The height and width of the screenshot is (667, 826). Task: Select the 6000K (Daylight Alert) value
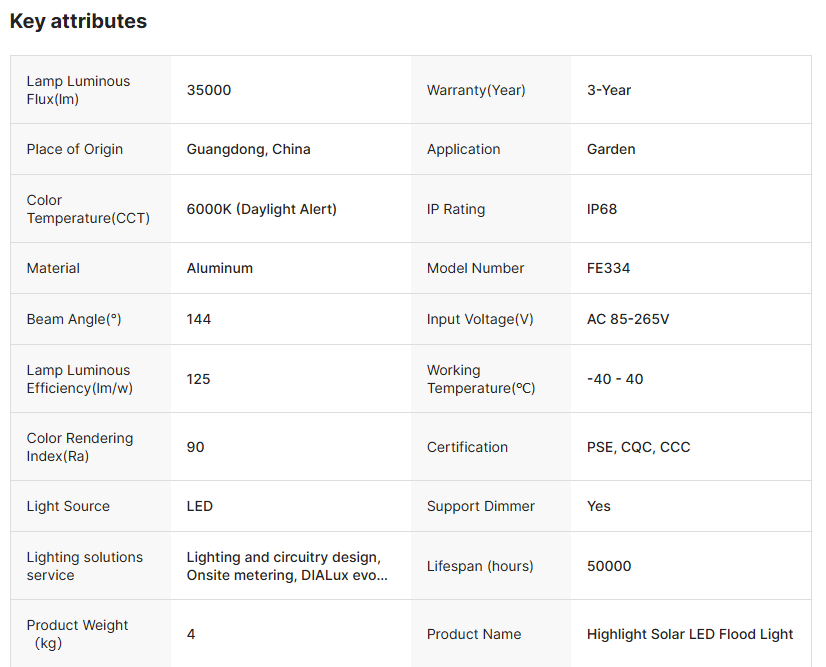pyautogui.click(x=261, y=209)
